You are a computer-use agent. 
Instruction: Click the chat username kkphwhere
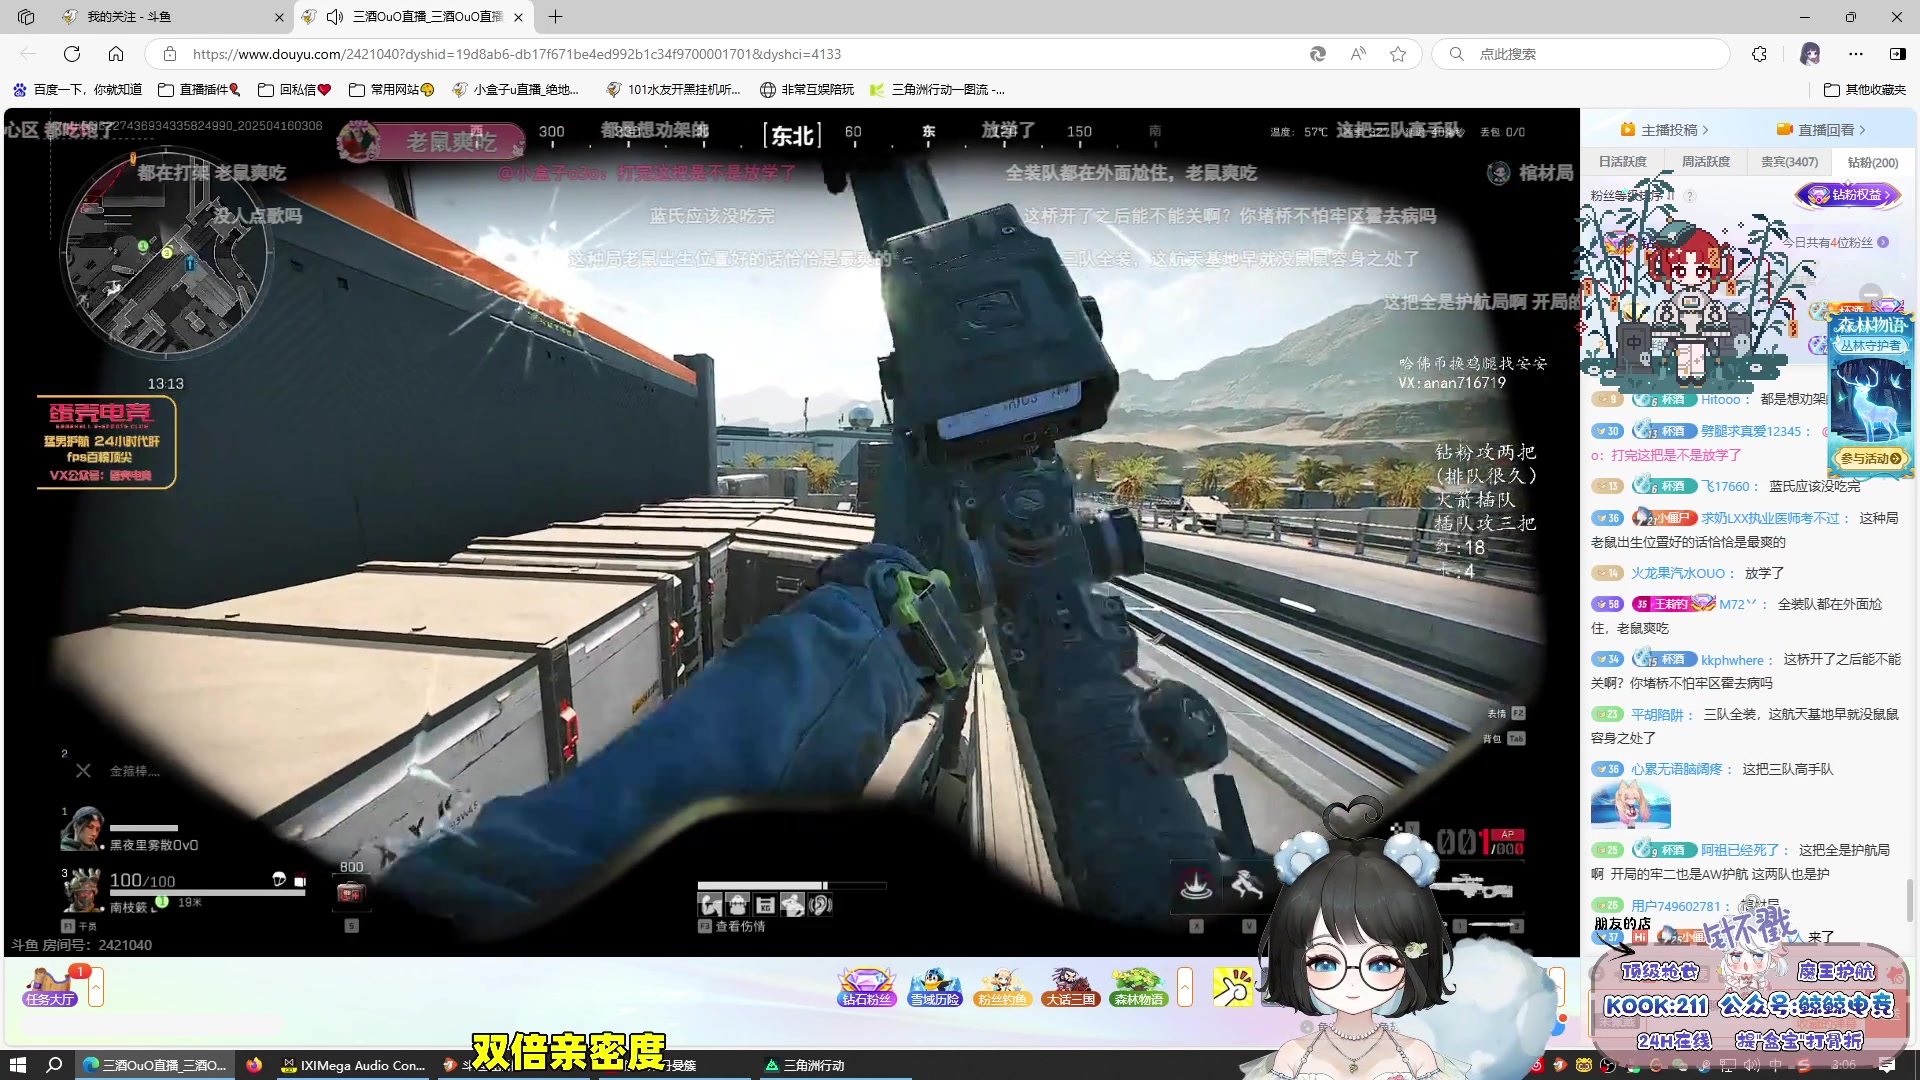coord(1732,661)
